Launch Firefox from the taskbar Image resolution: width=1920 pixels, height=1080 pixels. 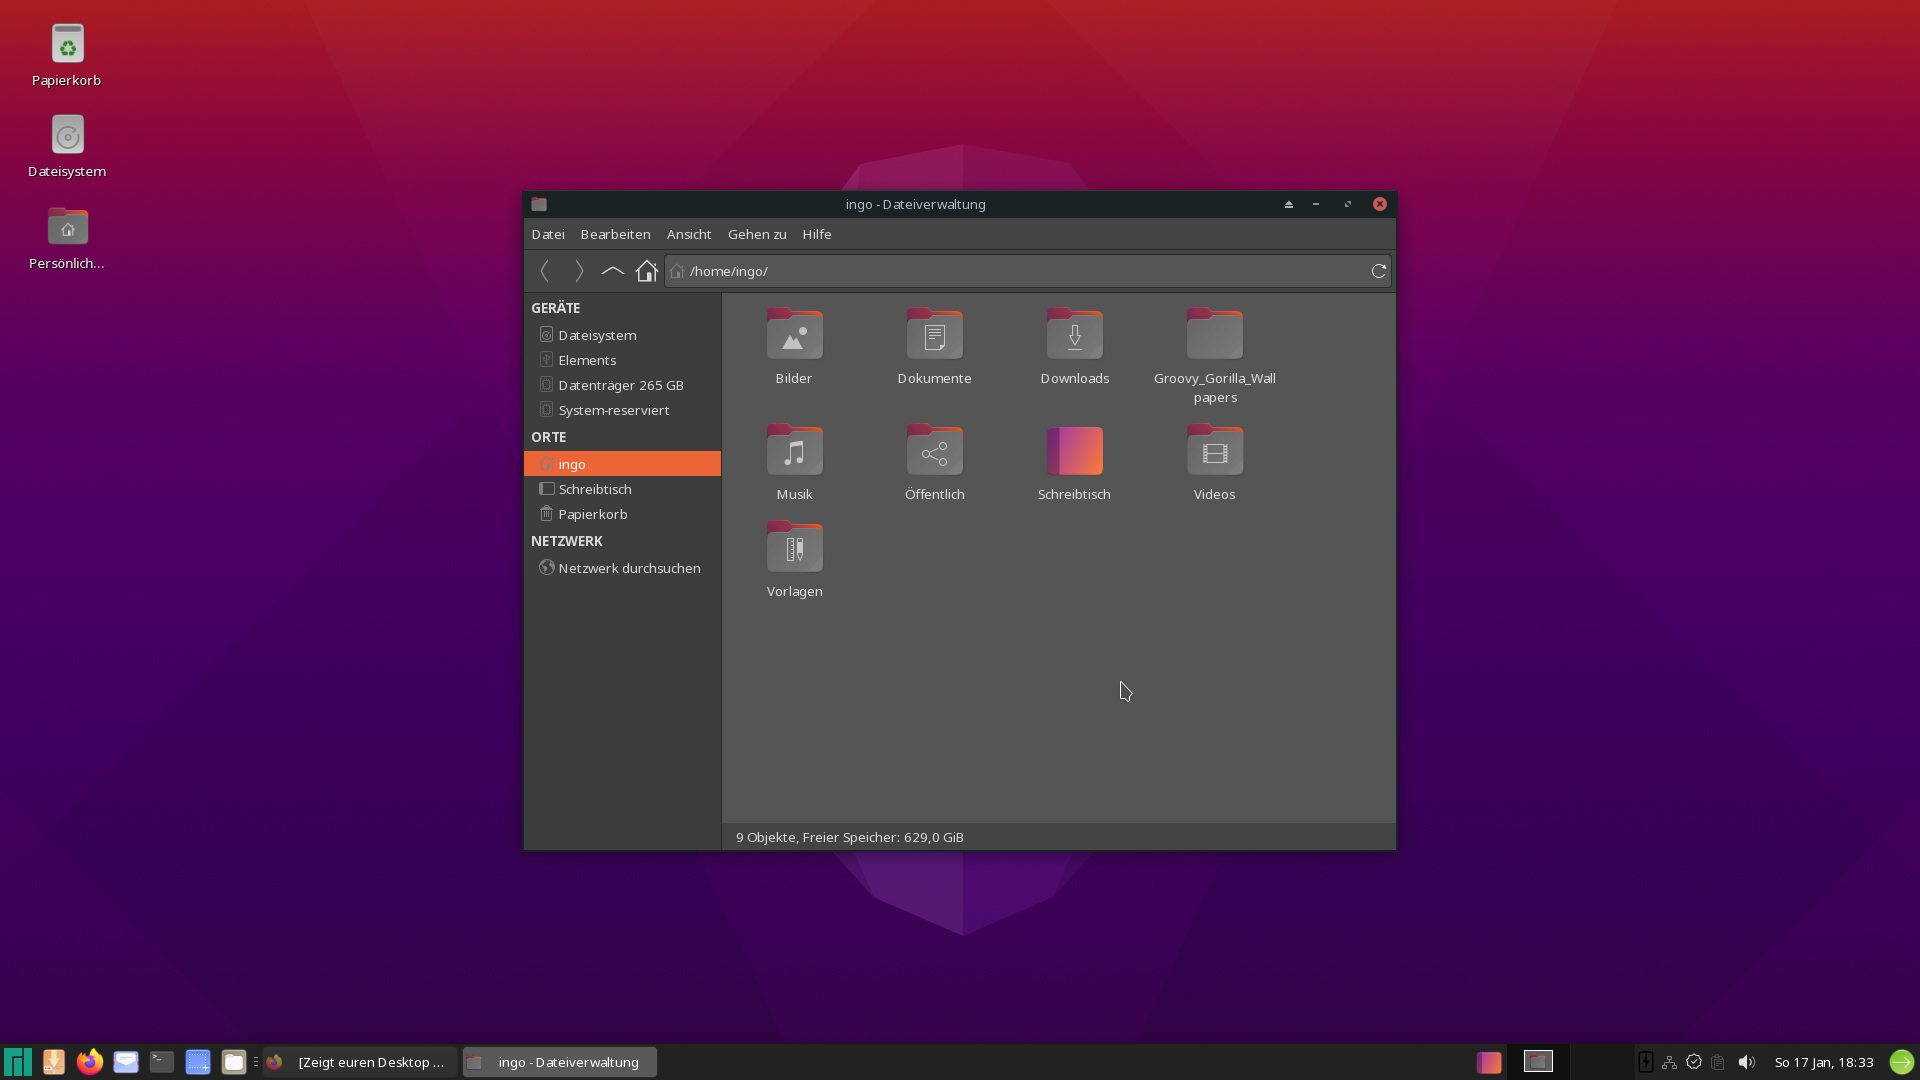point(90,1062)
